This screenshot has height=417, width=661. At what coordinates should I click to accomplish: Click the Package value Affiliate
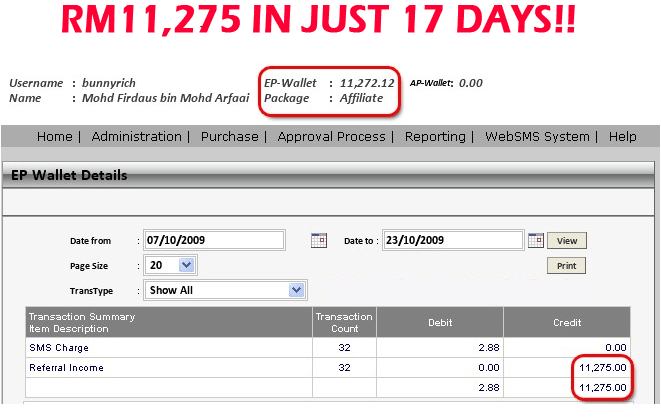point(361,98)
